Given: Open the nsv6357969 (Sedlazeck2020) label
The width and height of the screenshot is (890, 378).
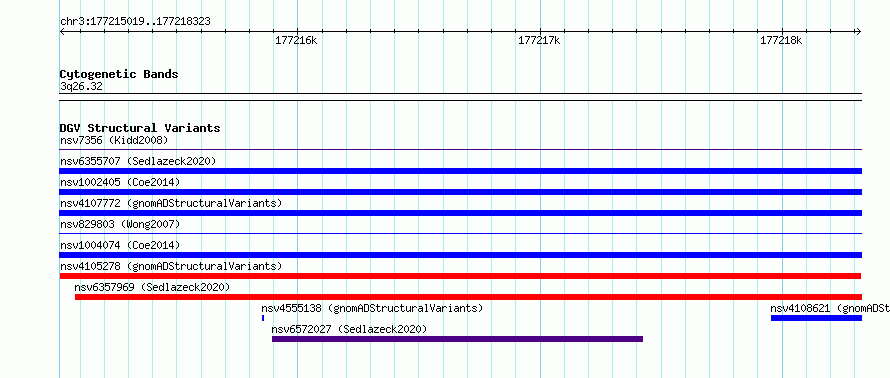Looking at the screenshot, I should 152,287.
